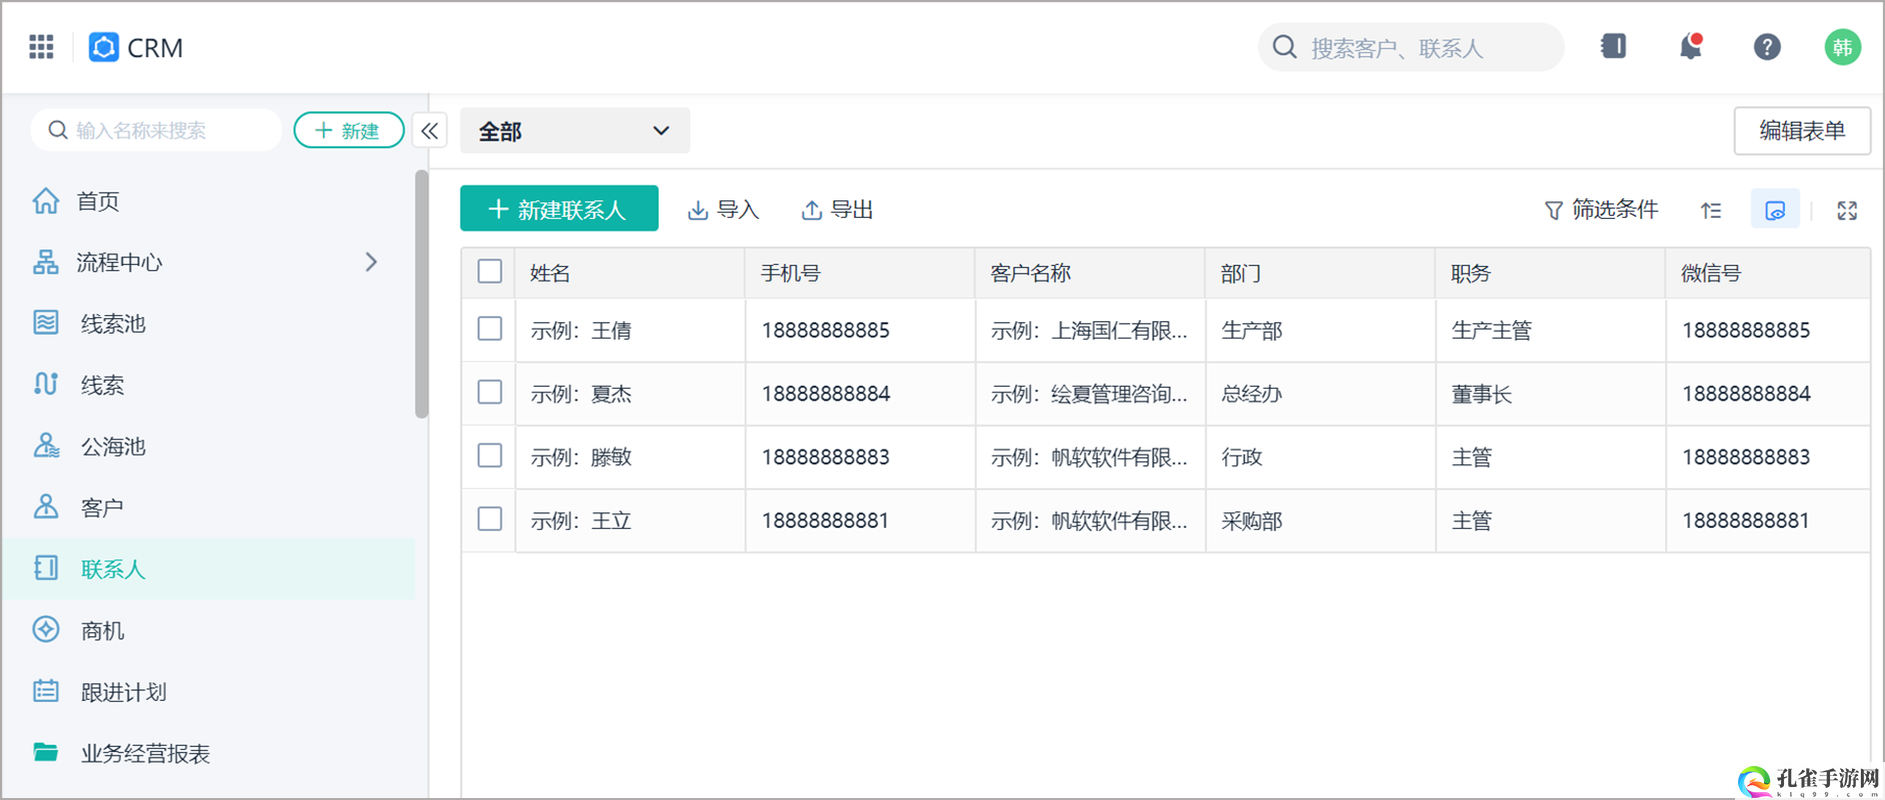1885x800 pixels.
Task: Click the 商机 icon
Action: pos(46,630)
